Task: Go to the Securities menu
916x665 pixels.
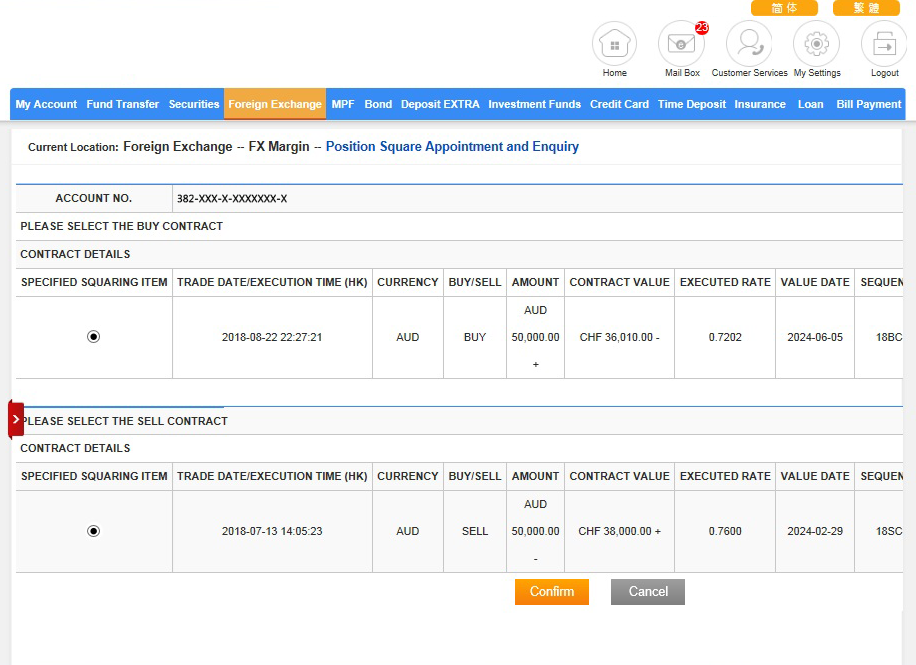Action: [x=194, y=104]
